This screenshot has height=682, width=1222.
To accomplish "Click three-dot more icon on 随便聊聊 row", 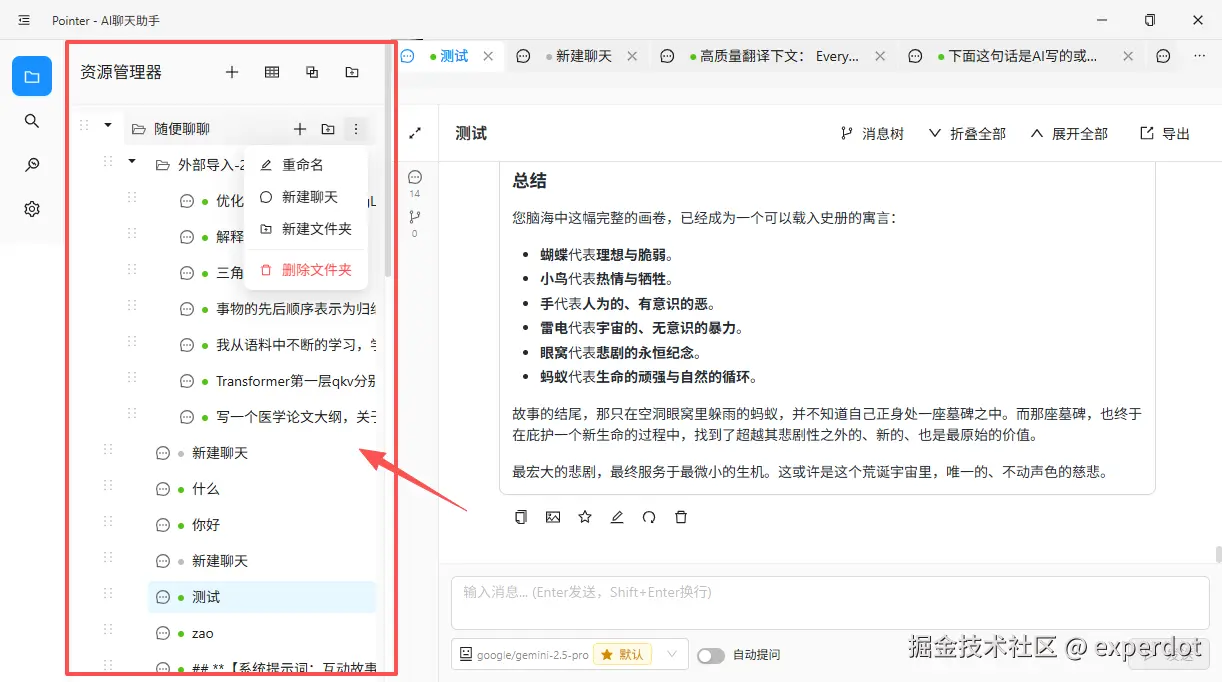I will tap(356, 129).
